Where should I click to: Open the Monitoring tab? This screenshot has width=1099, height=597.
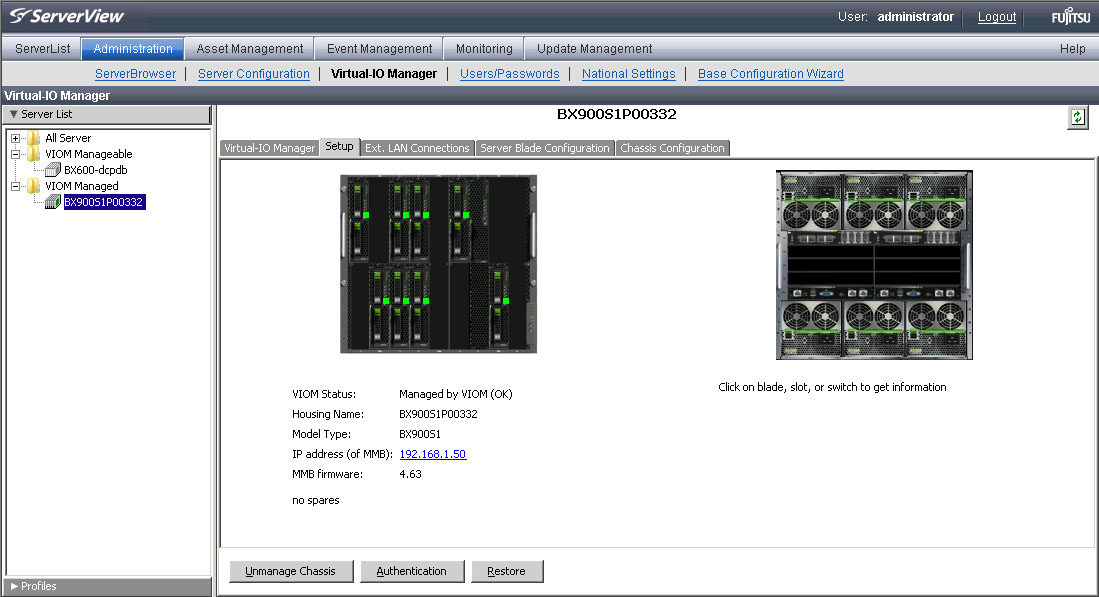click(x=484, y=48)
